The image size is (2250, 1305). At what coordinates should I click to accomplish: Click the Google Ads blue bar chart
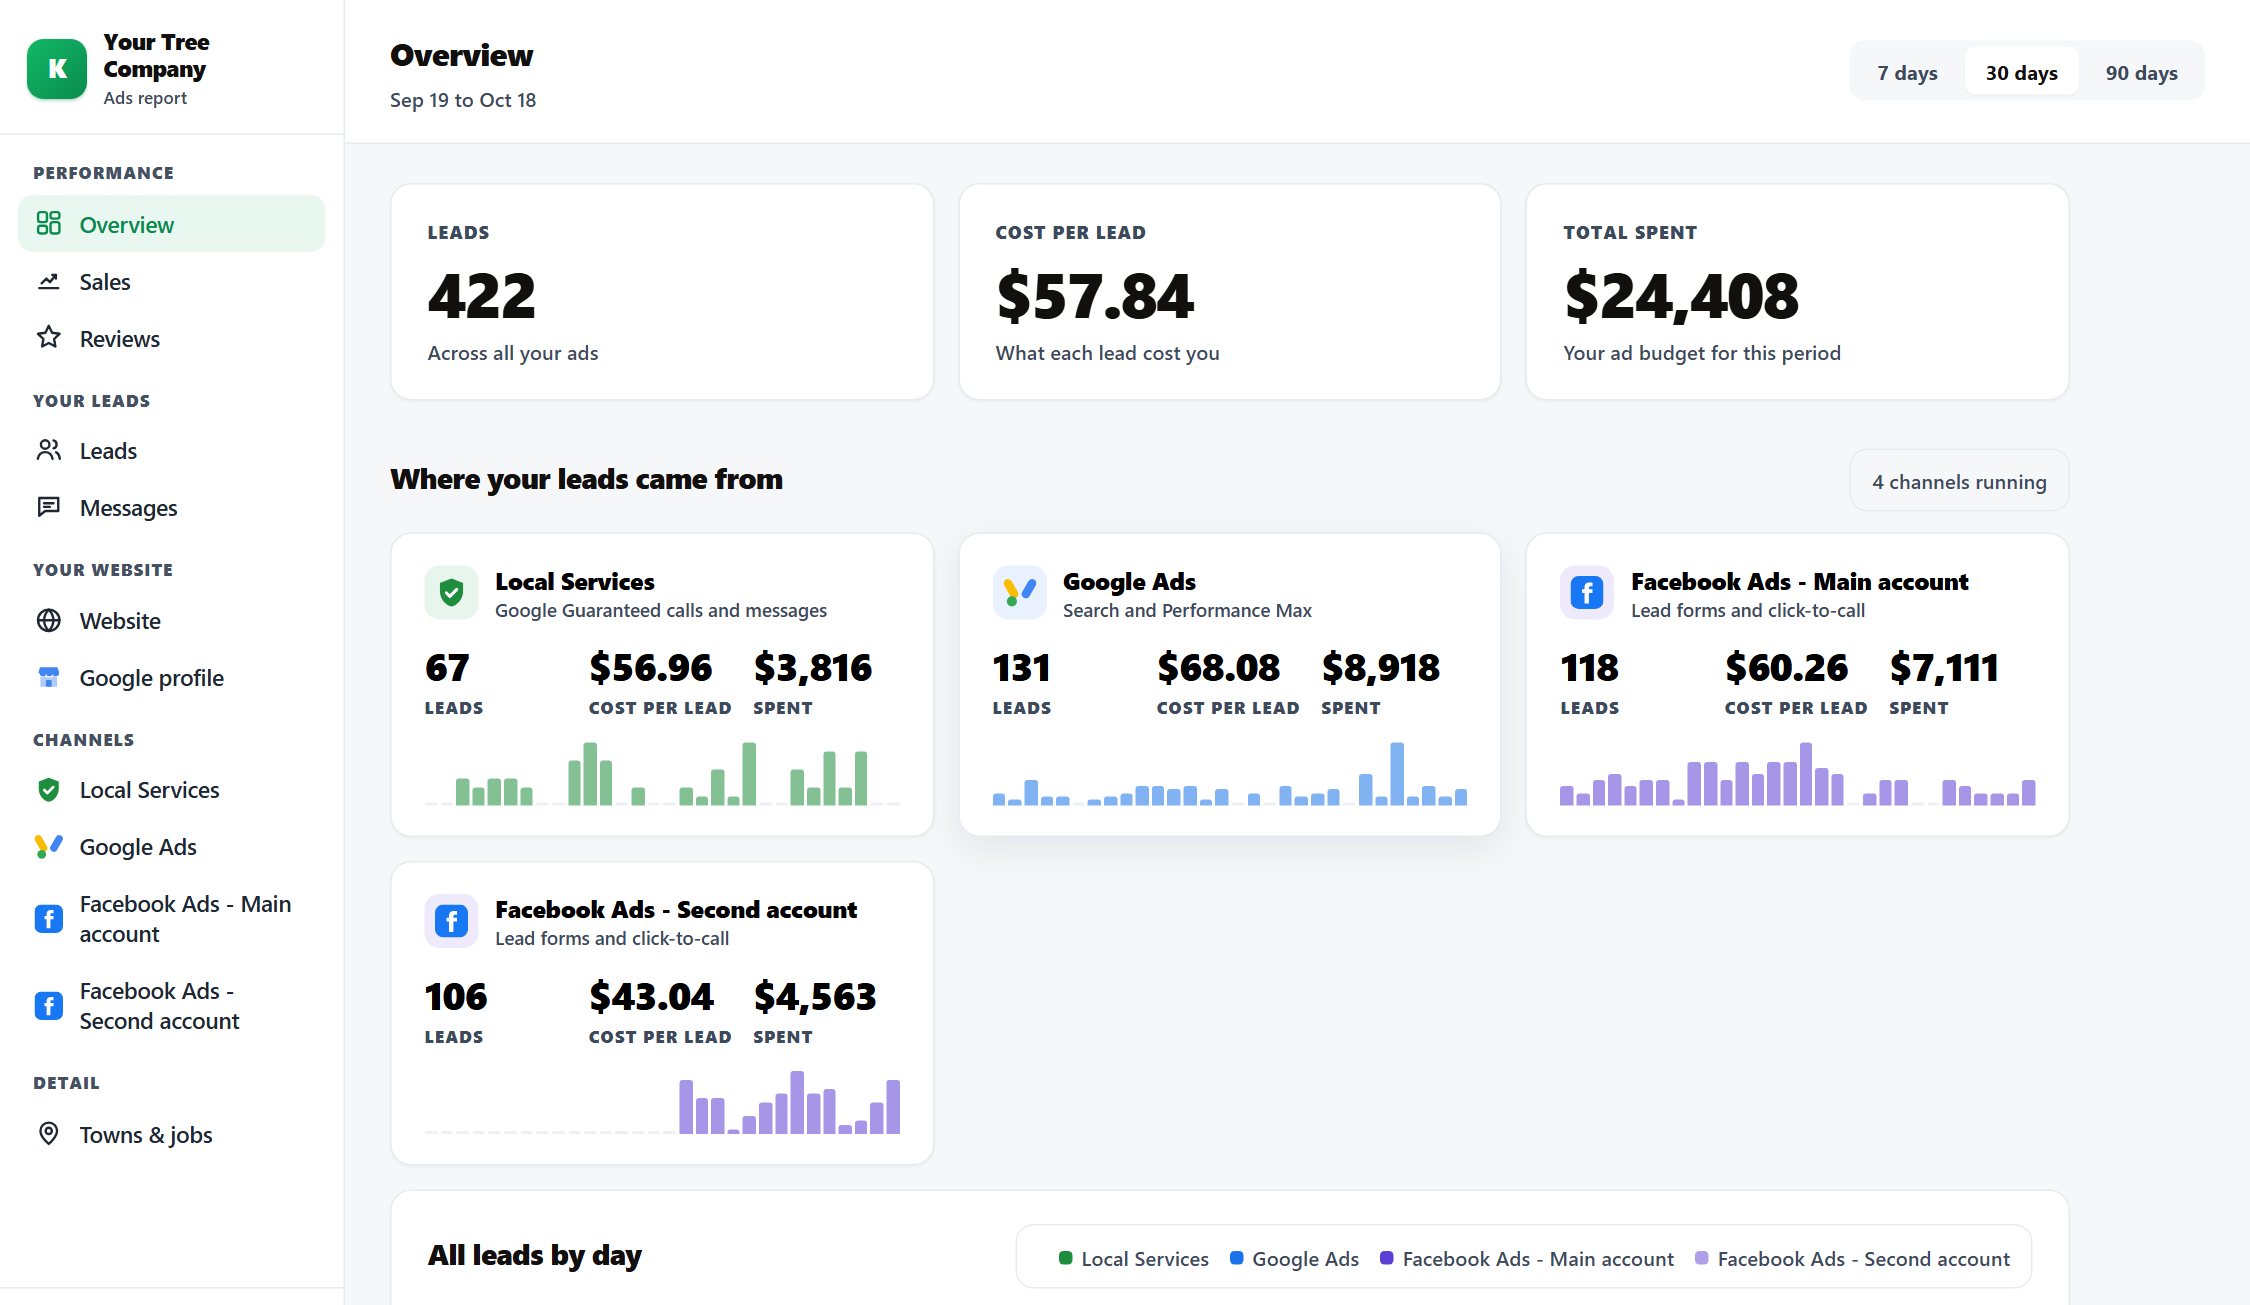pos(1229,773)
